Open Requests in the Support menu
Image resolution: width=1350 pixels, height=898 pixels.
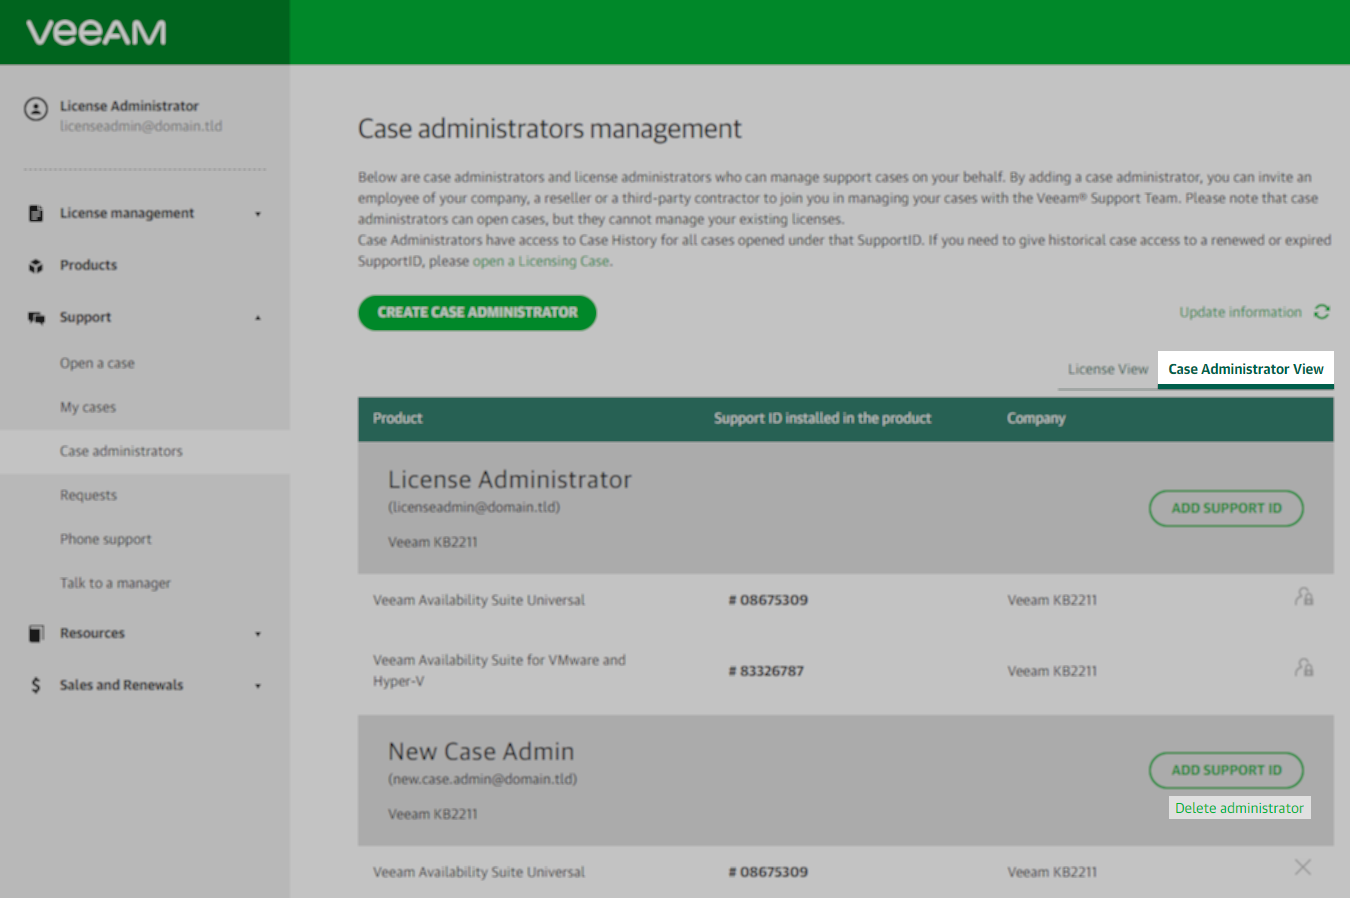(x=88, y=495)
